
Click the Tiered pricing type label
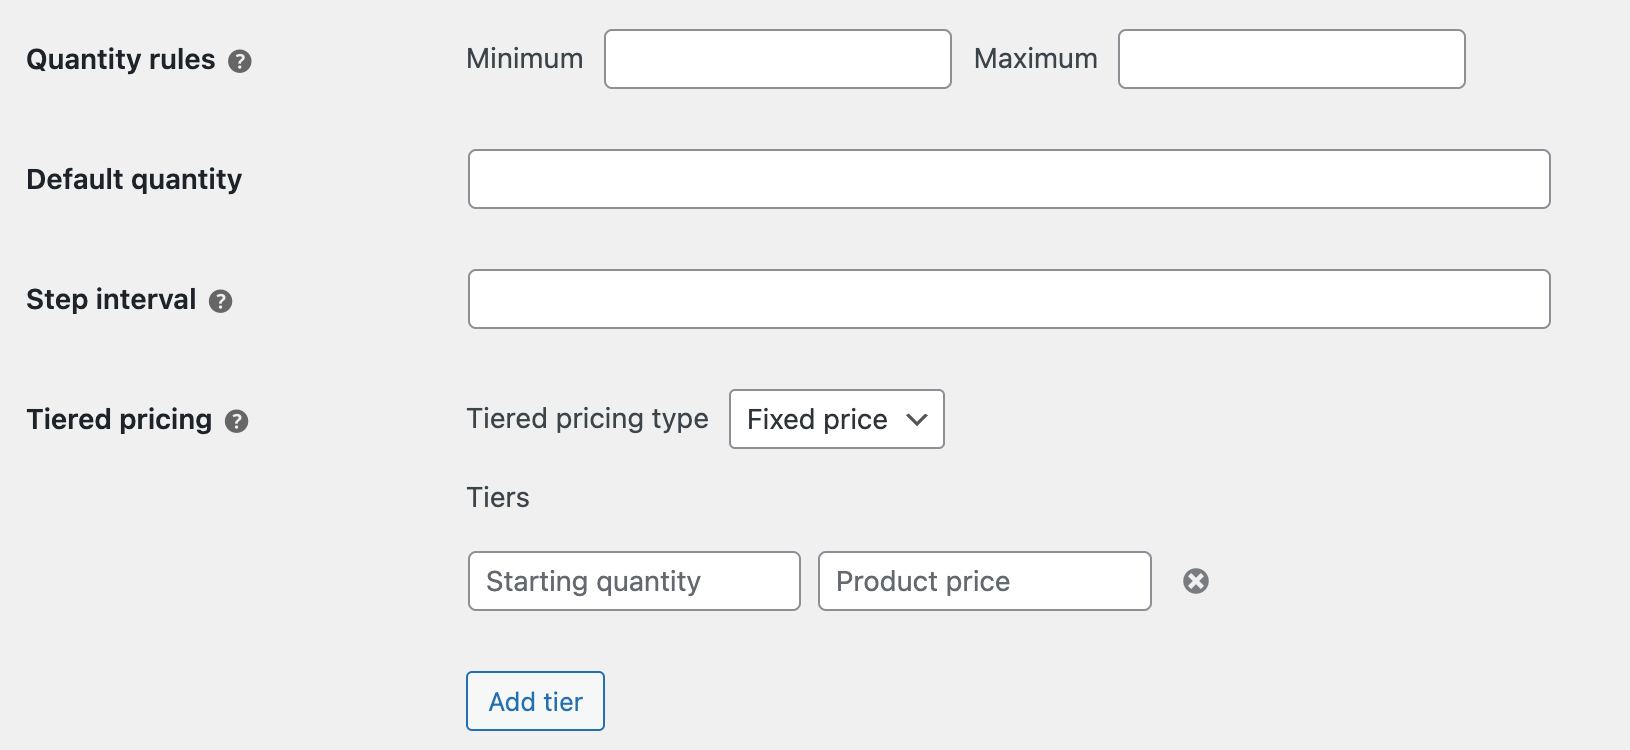[x=588, y=419]
